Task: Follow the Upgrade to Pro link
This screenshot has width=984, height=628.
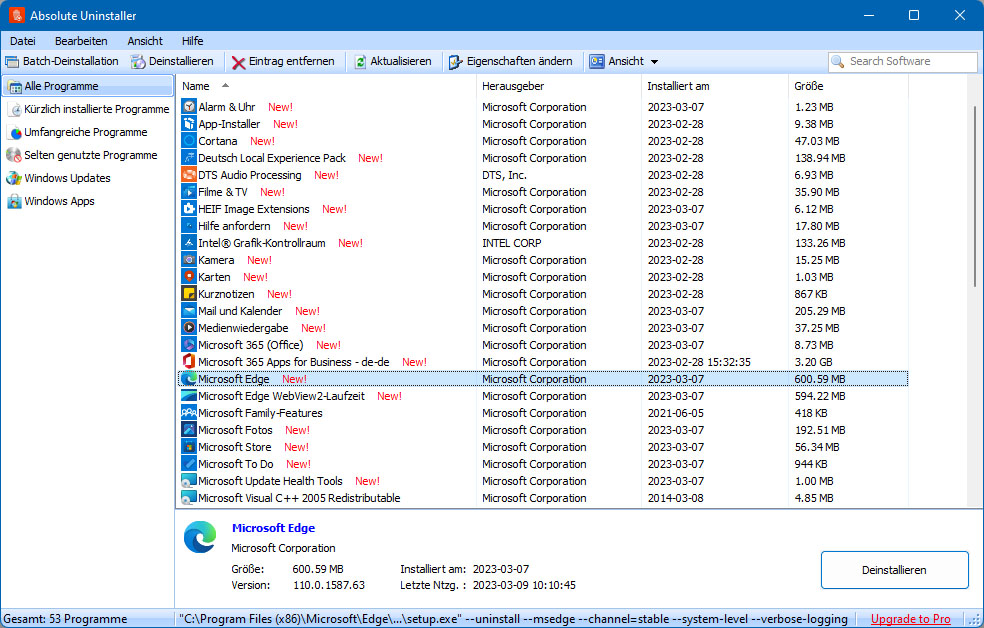Action: coord(911,619)
